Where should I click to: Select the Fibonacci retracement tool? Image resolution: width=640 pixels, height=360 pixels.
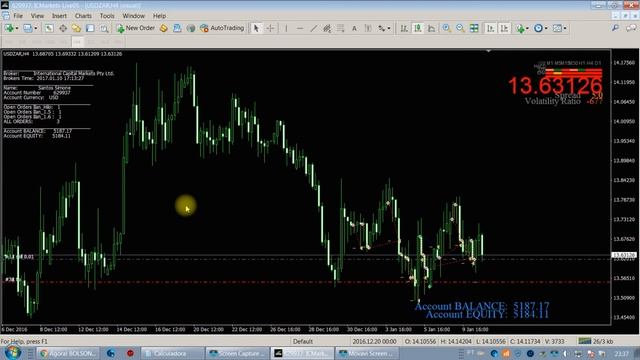pyautogui.click(x=340, y=28)
